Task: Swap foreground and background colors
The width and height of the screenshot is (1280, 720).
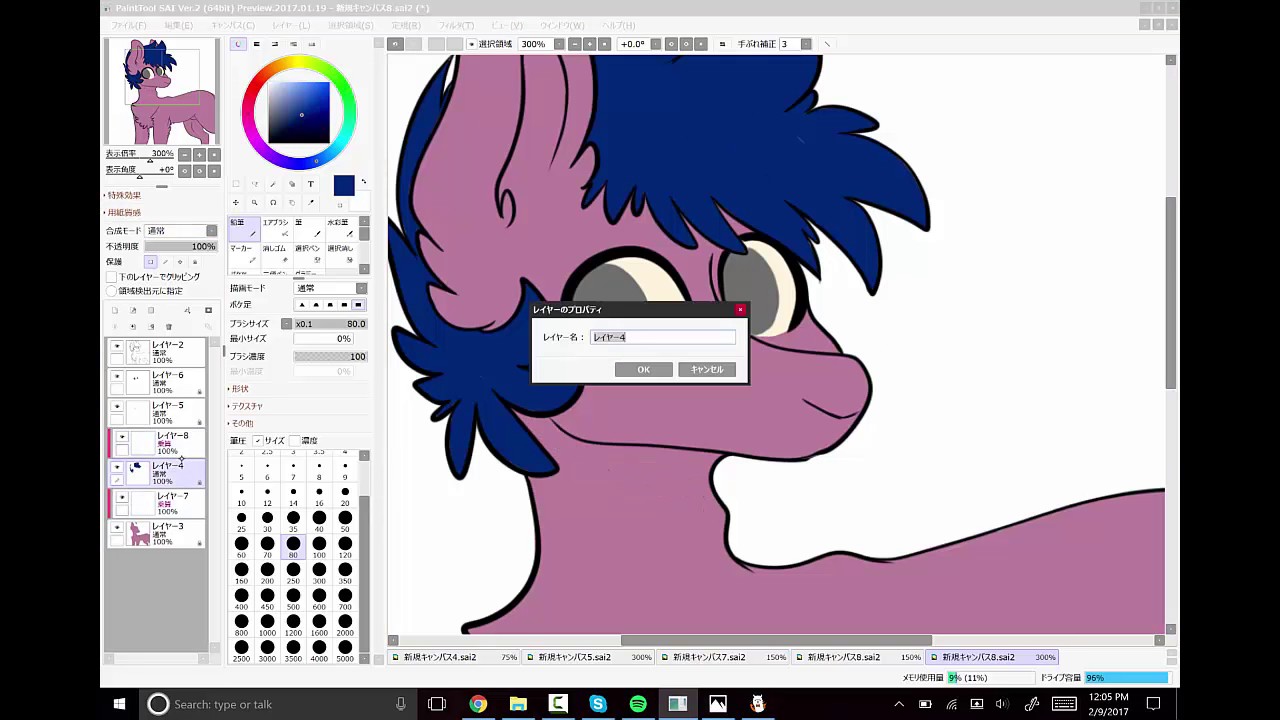Action: (x=363, y=181)
